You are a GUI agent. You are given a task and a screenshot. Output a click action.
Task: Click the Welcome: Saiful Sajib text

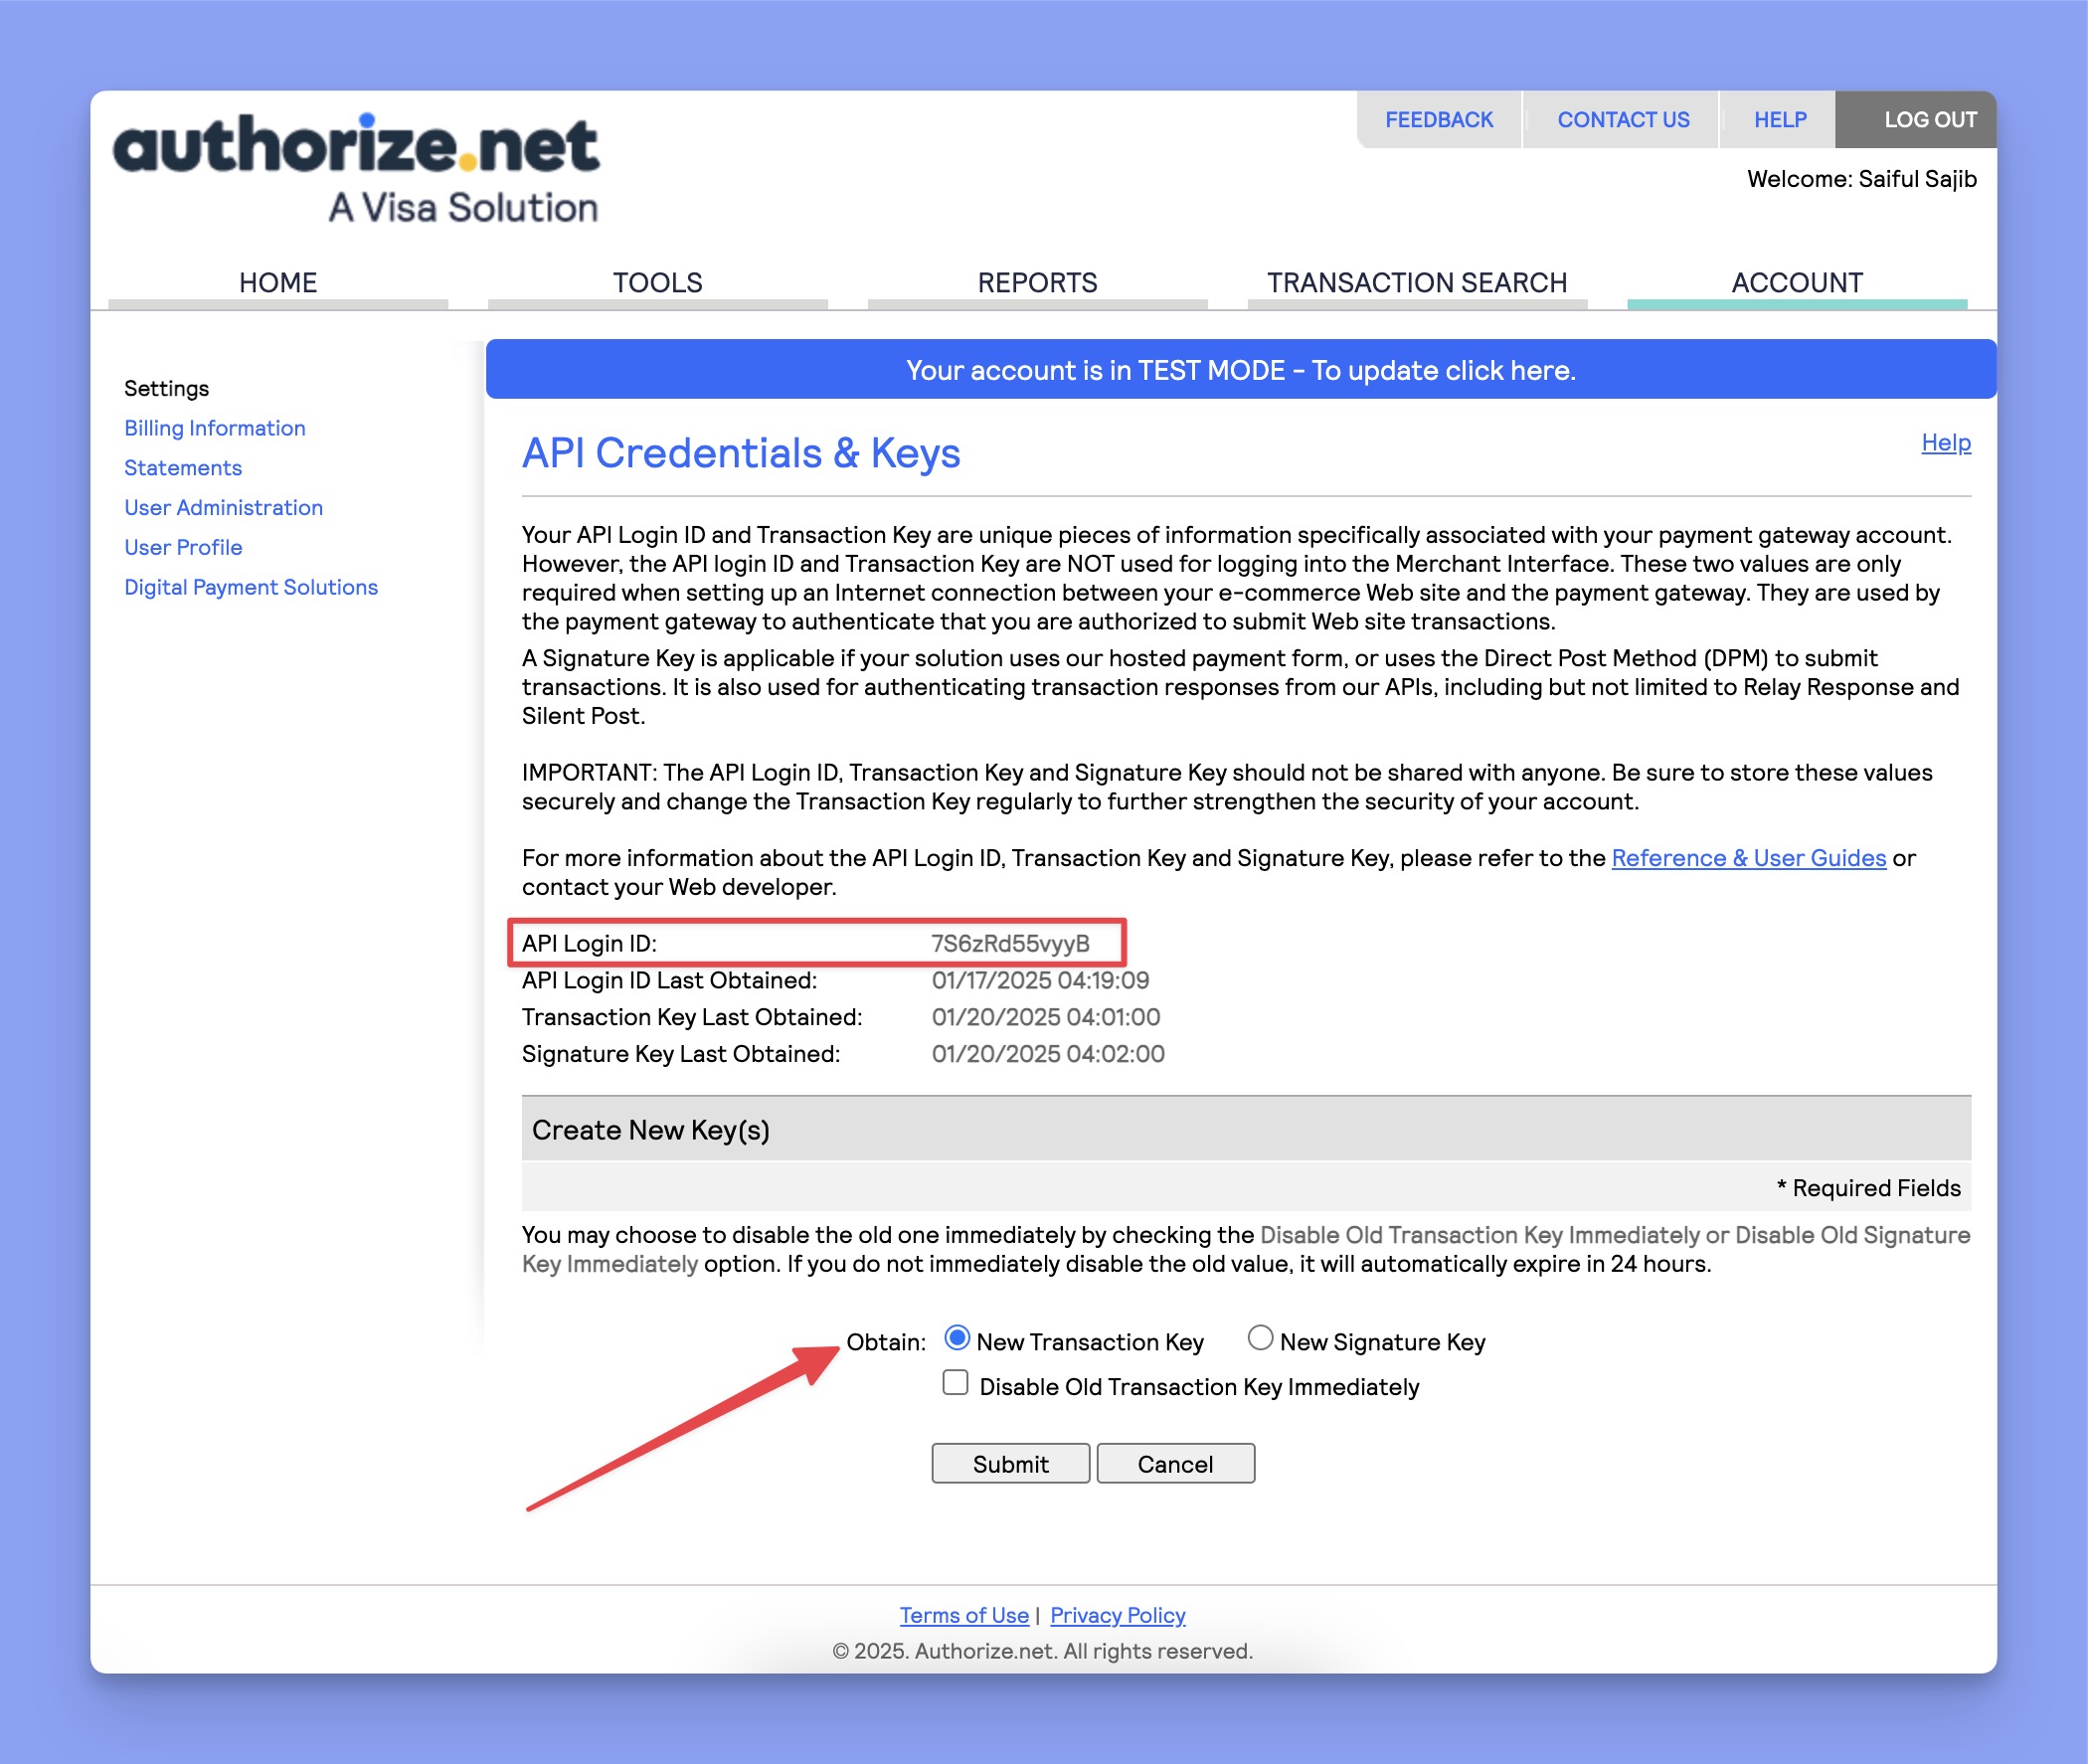pos(1861,179)
